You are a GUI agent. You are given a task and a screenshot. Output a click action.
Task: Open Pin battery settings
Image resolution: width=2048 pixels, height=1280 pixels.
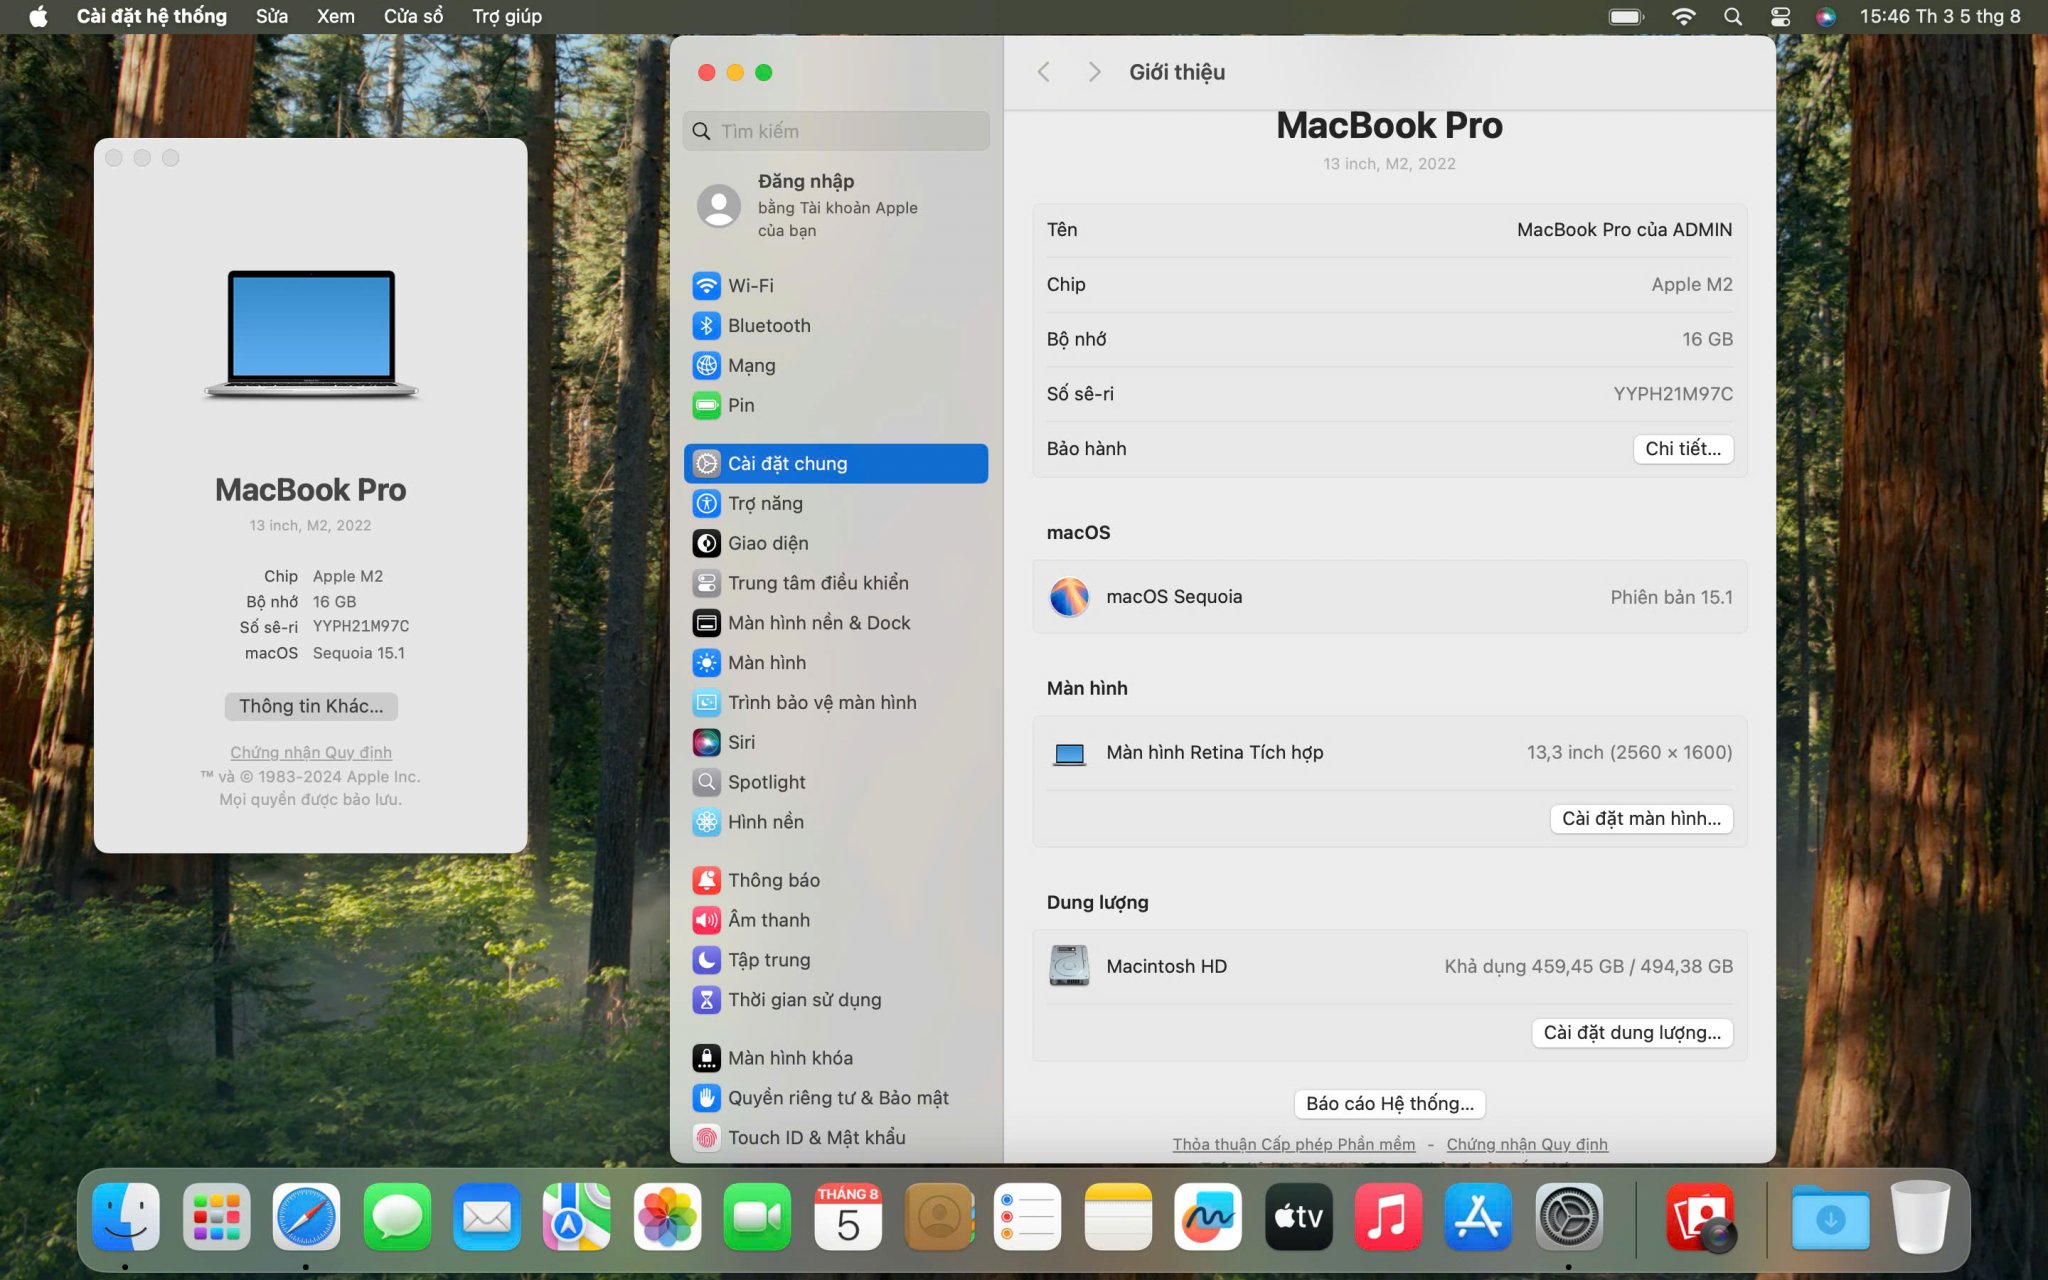click(x=836, y=405)
